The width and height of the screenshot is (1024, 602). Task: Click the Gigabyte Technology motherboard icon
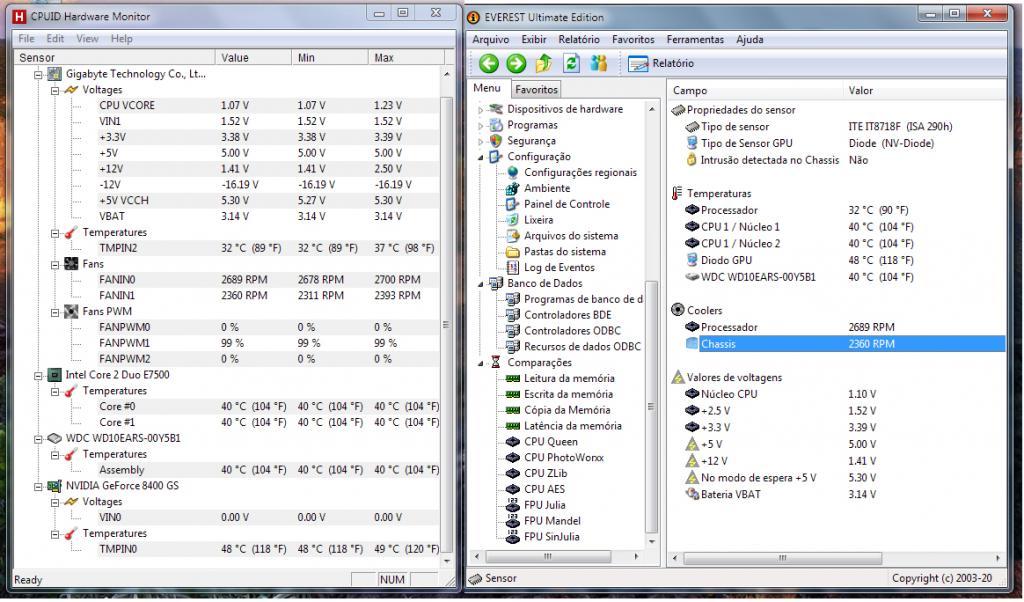click(55, 74)
